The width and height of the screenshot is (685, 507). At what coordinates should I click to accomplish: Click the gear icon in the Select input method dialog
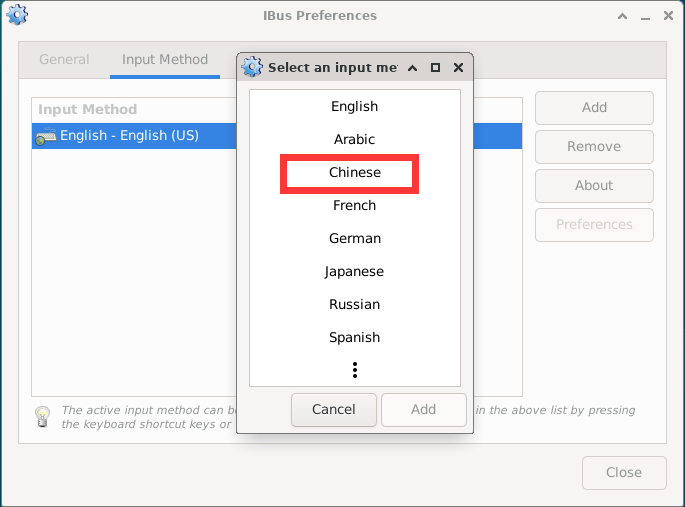[x=253, y=68]
